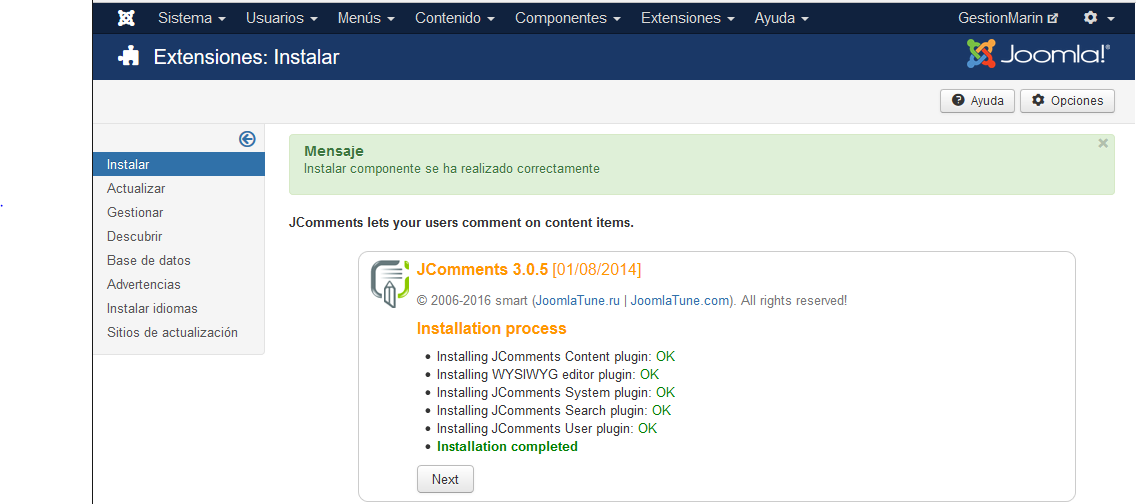Click the Joomla logo icon in top bar
The image size is (1136, 504).
pos(126,18)
